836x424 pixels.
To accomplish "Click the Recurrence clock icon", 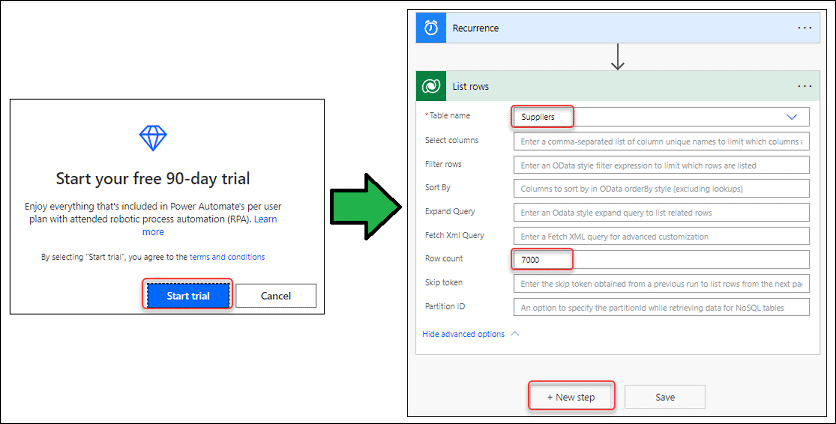I will click(x=431, y=28).
